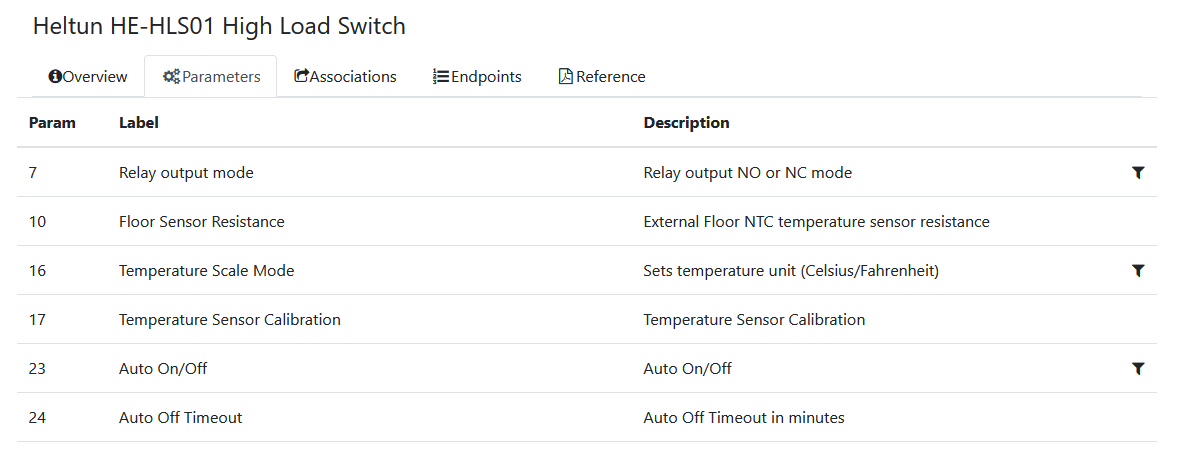The image size is (1197, 453).
Task: Click the Description column header
Action: [x=686, y=123]
